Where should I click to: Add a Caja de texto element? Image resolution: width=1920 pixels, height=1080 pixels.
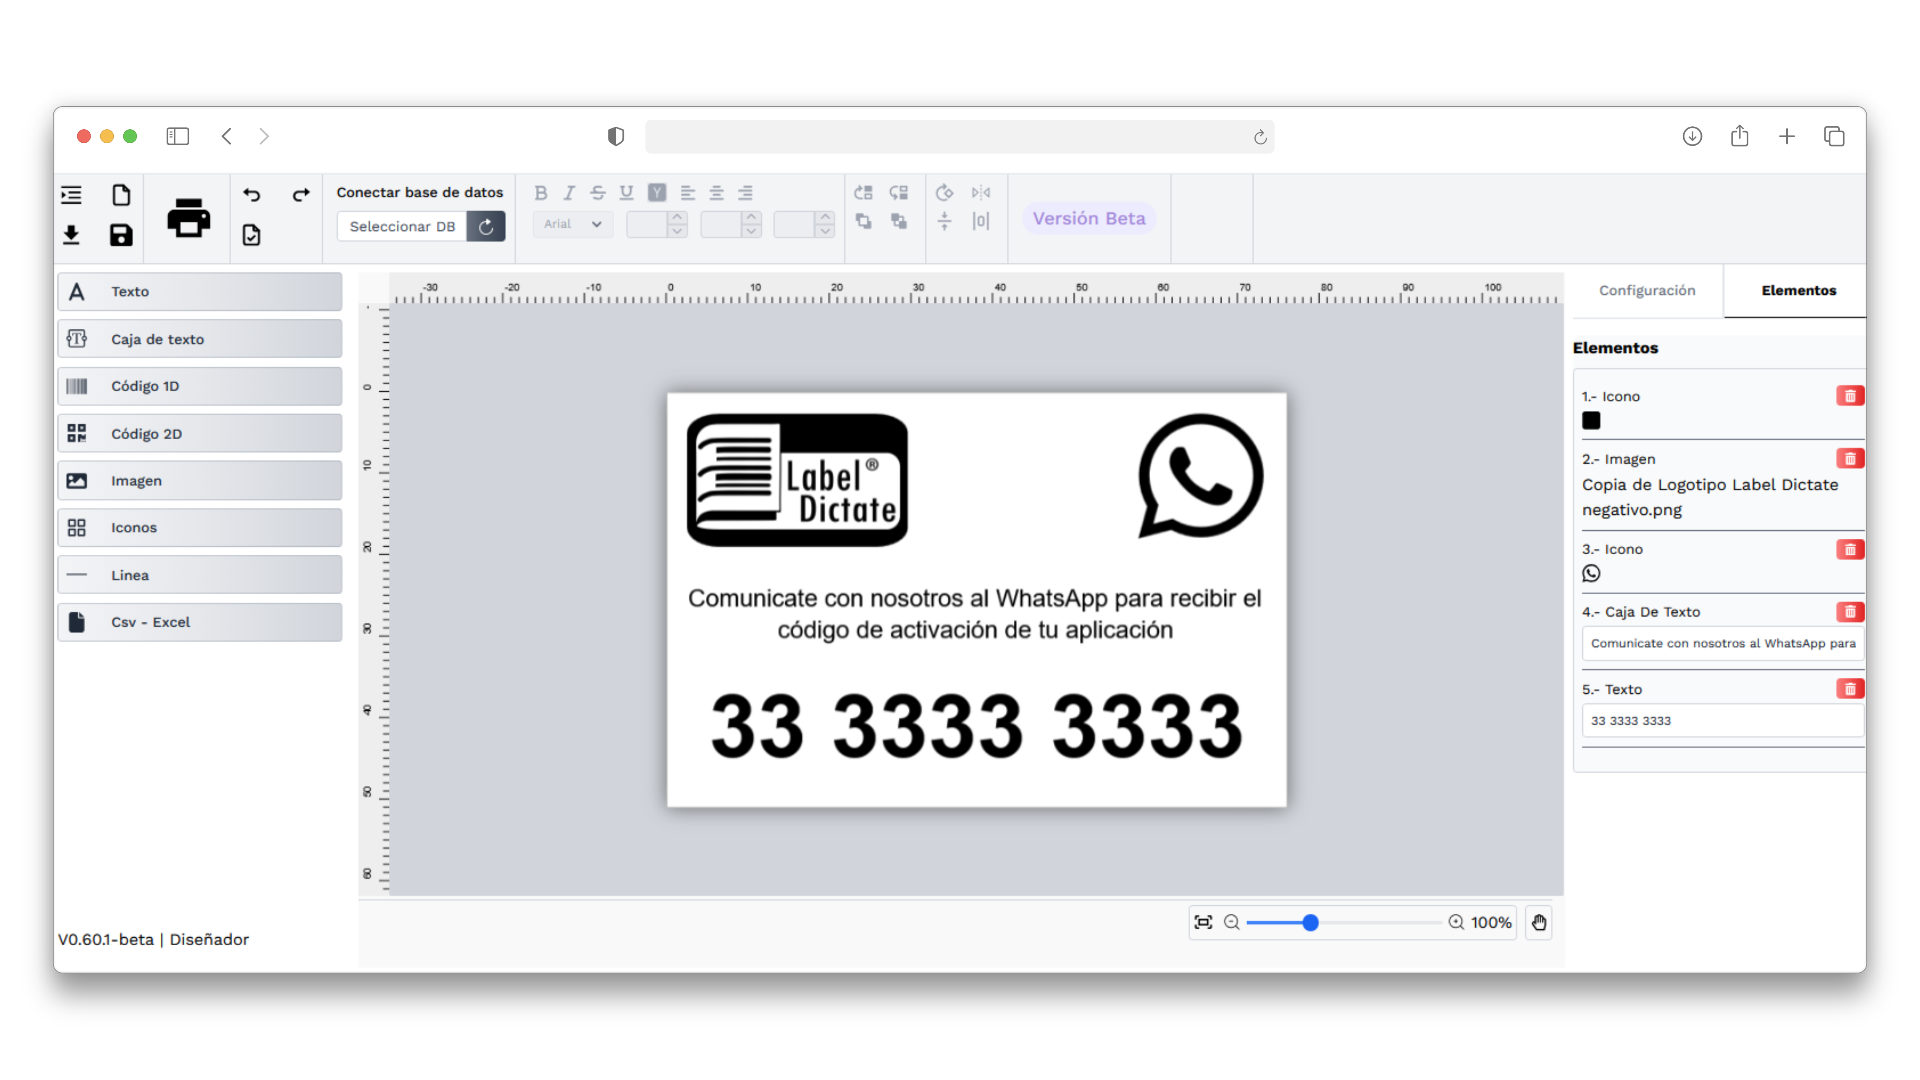200,339
